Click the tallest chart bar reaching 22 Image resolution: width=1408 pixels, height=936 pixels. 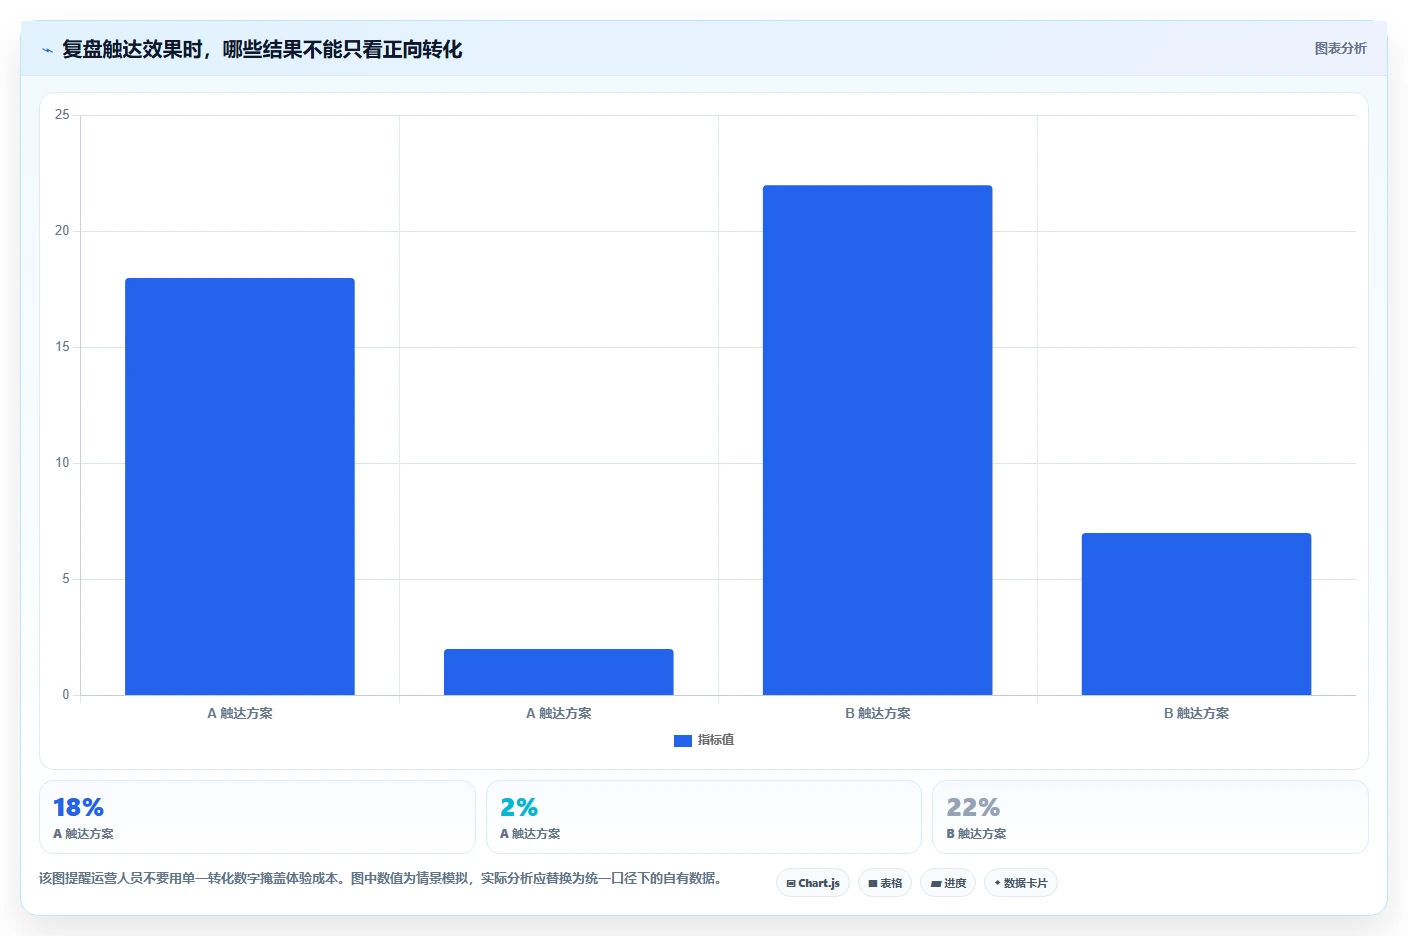point(877,440)
